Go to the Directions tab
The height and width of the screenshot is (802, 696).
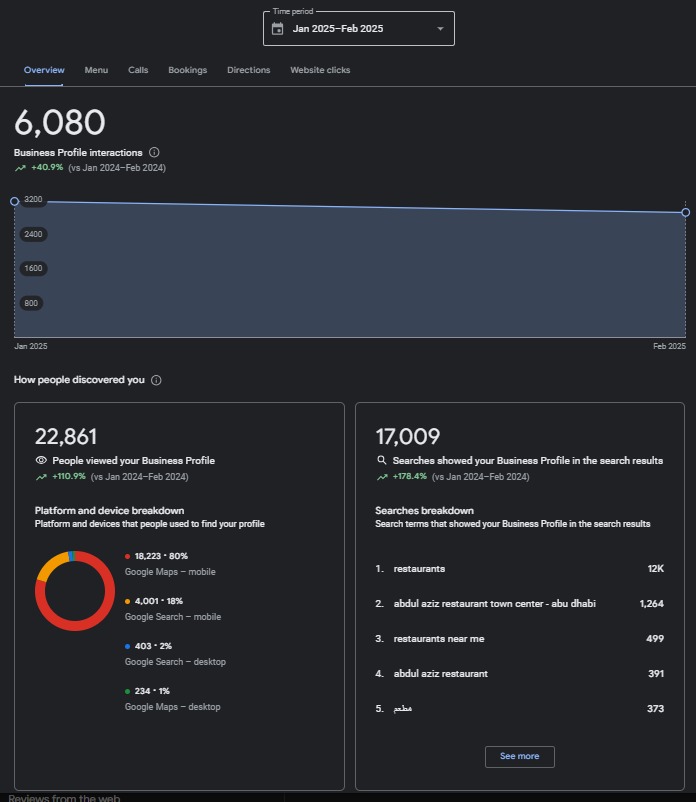248,70
